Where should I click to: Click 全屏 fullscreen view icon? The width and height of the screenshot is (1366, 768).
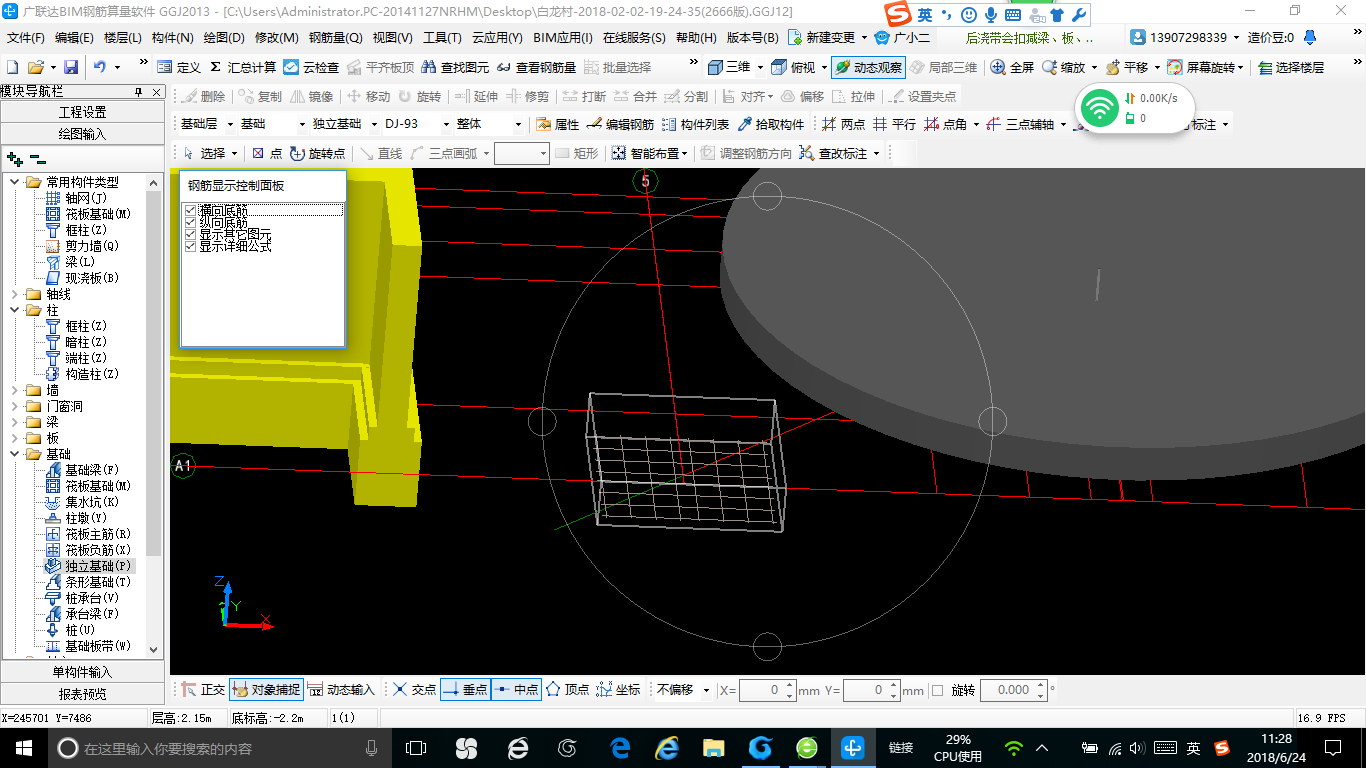click(x=998, y=67)
